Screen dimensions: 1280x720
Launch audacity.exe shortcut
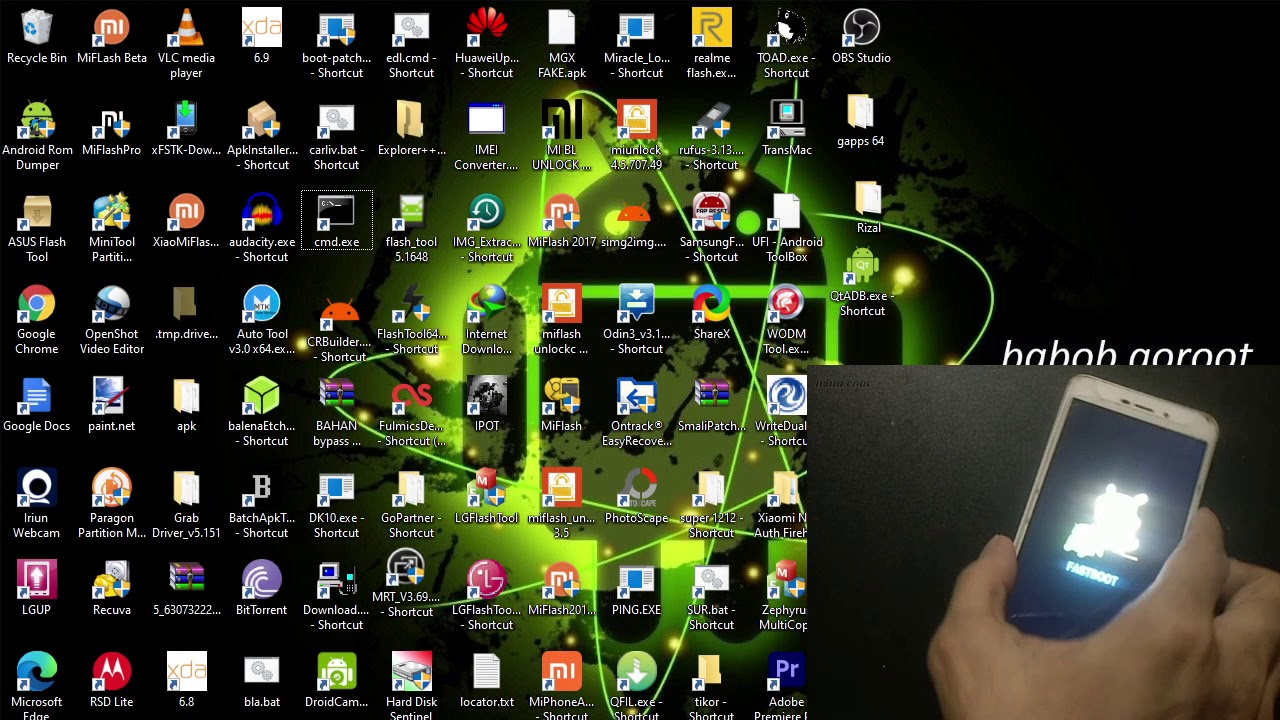tap(261, 213)
